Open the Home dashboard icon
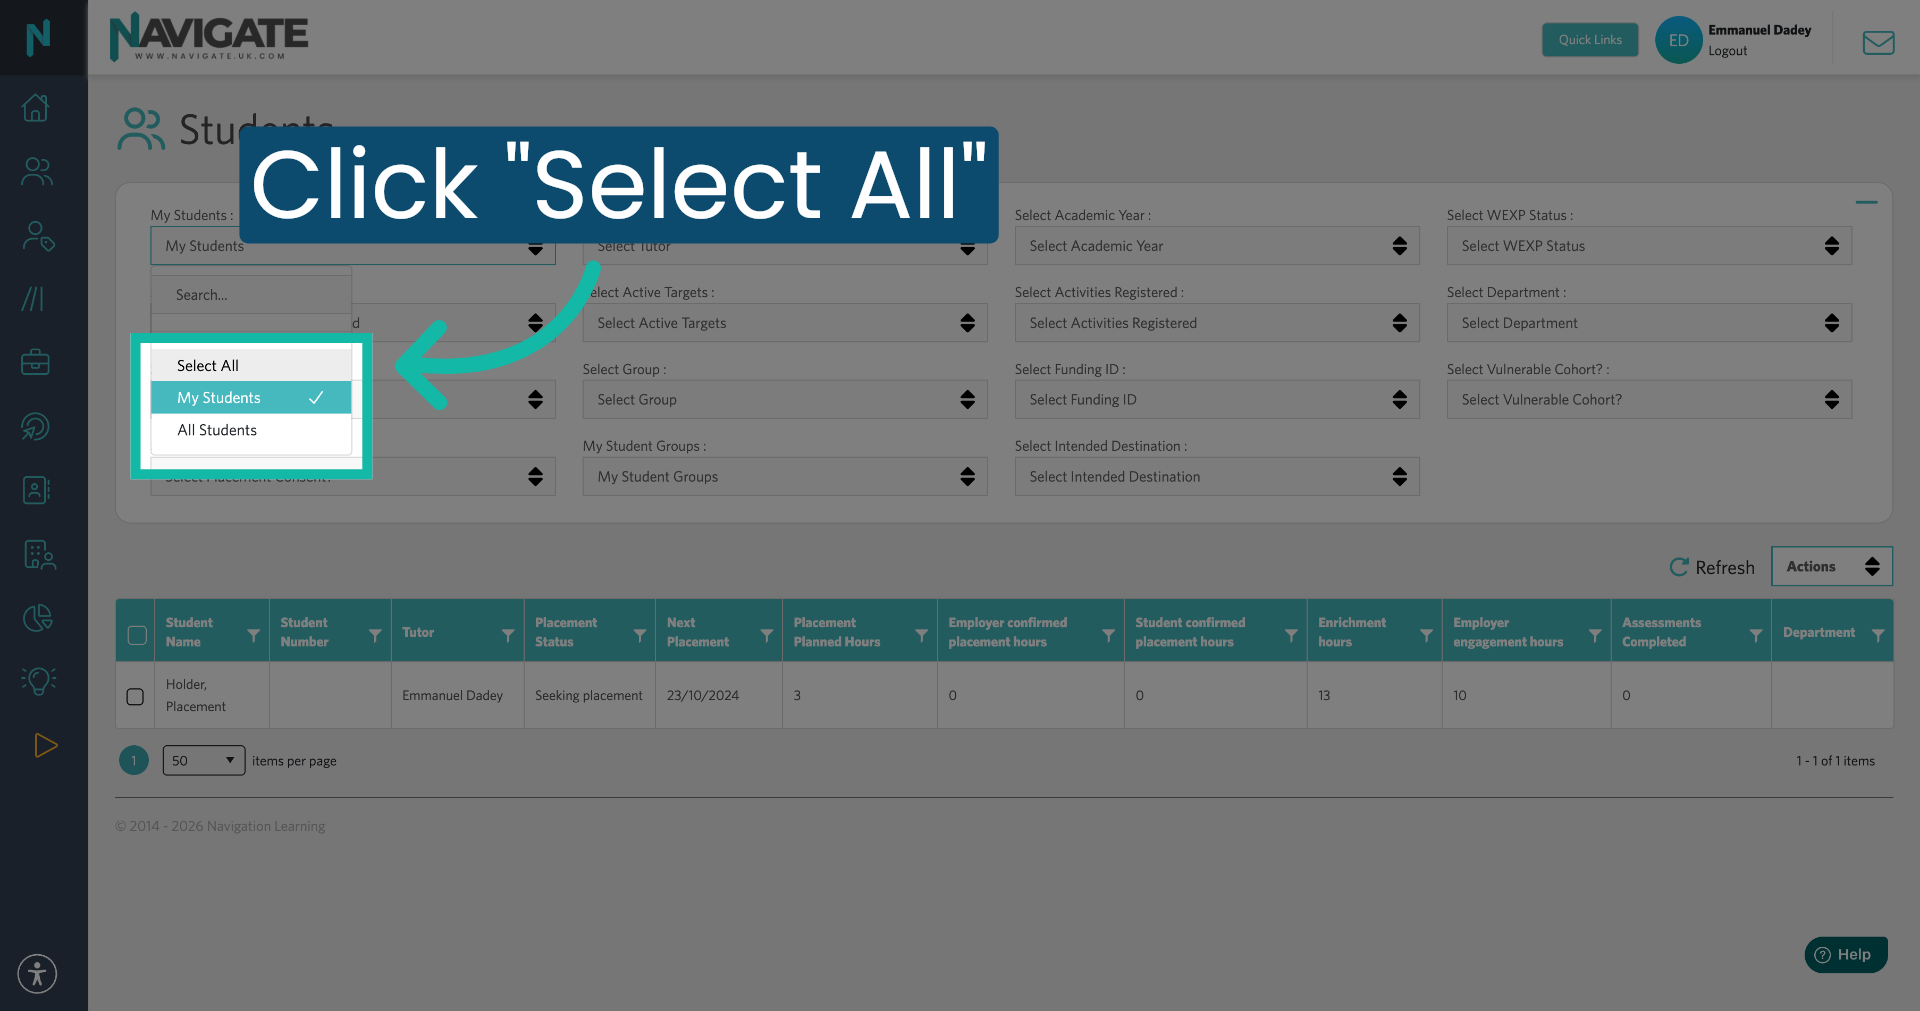Image resolution: width=1920 pixels, height=1011 pixels. (37, 107)
